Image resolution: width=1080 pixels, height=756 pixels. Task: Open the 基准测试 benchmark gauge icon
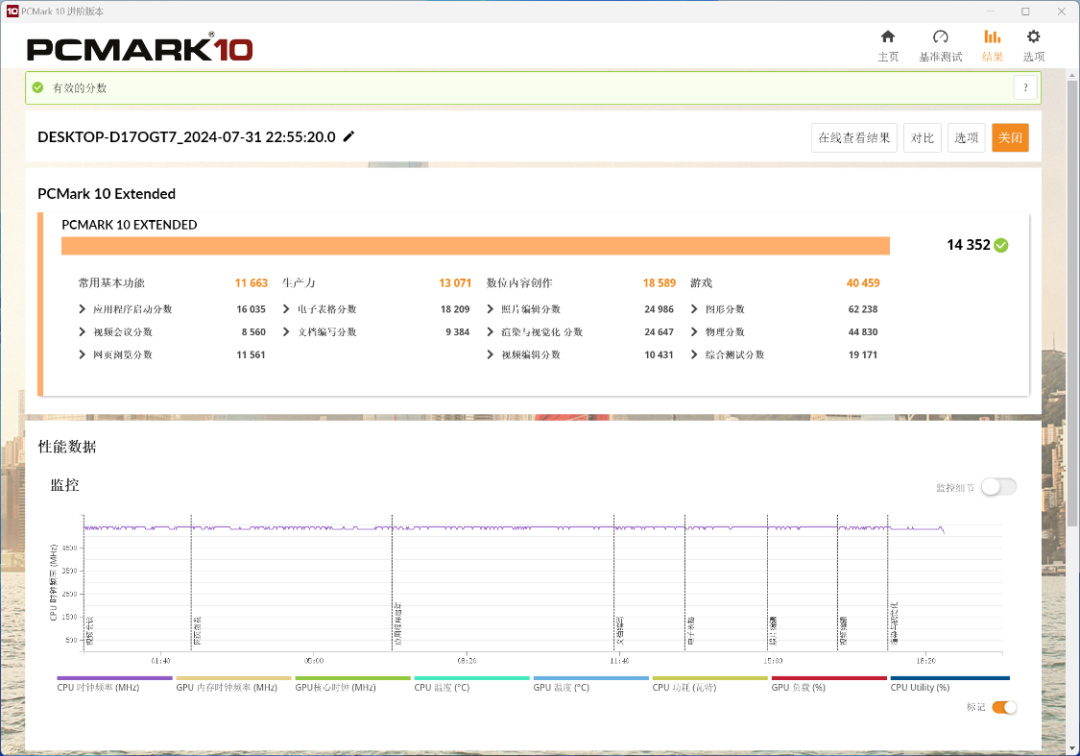(940, 36)
